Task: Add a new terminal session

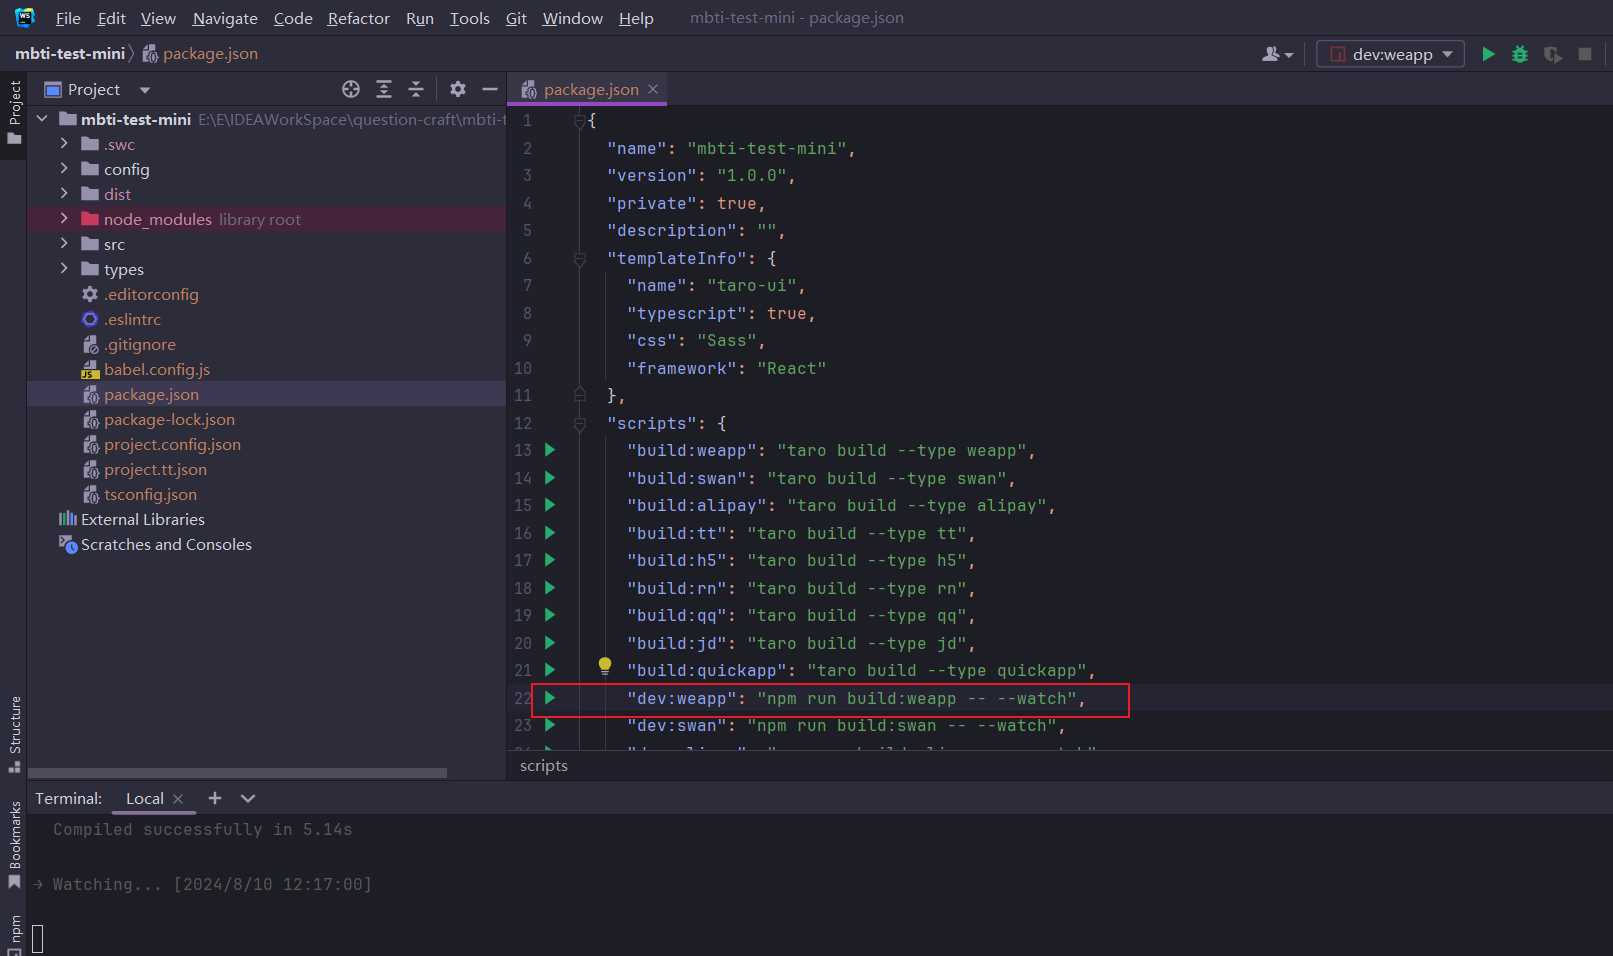Action: [x=215, y=798]
